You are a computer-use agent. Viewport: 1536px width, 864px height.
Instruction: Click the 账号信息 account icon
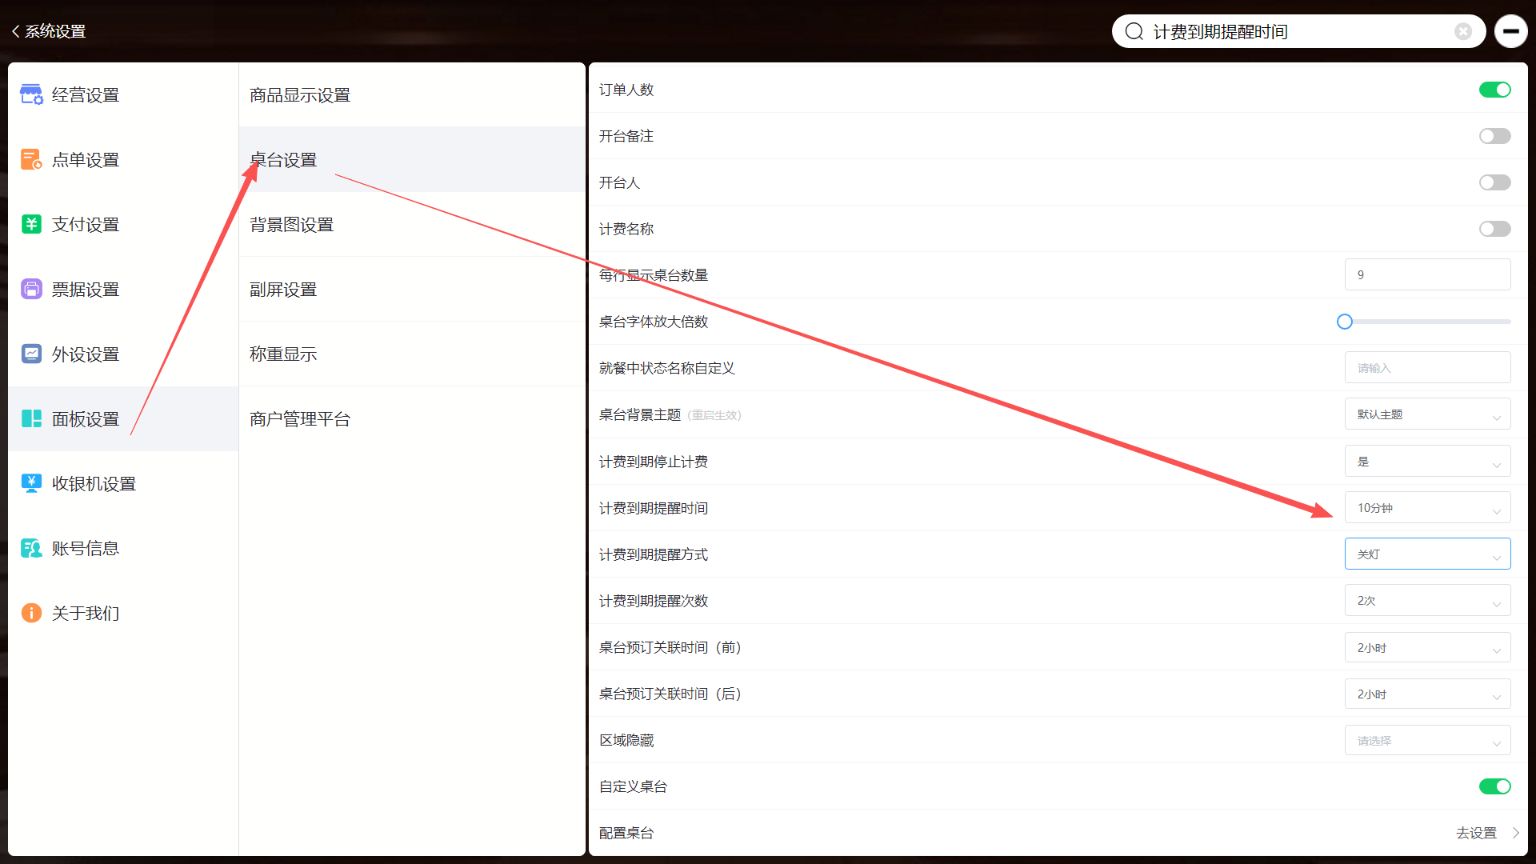pyautogui.click(x=32, y=548)
